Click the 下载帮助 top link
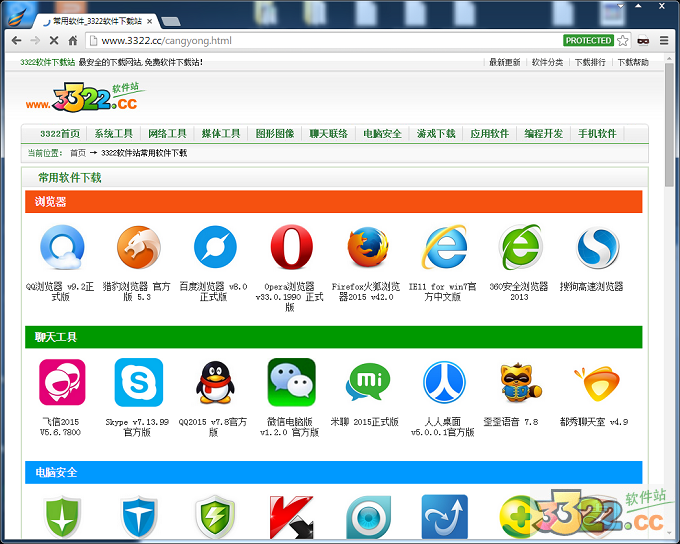Screen dimensions: 680x544 pyautogui.click(x=633, y=62)
